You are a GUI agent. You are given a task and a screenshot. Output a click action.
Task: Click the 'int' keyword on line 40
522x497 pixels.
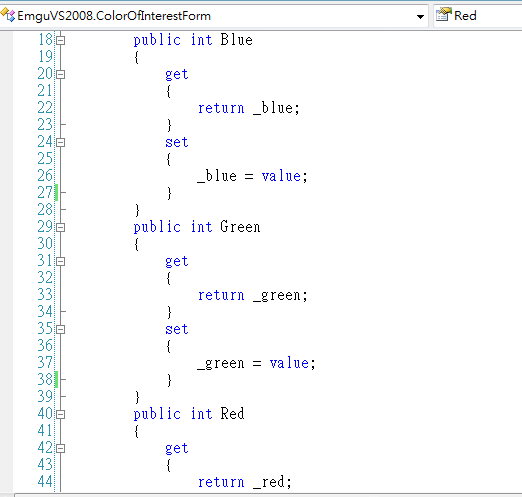tap(201, 414)
